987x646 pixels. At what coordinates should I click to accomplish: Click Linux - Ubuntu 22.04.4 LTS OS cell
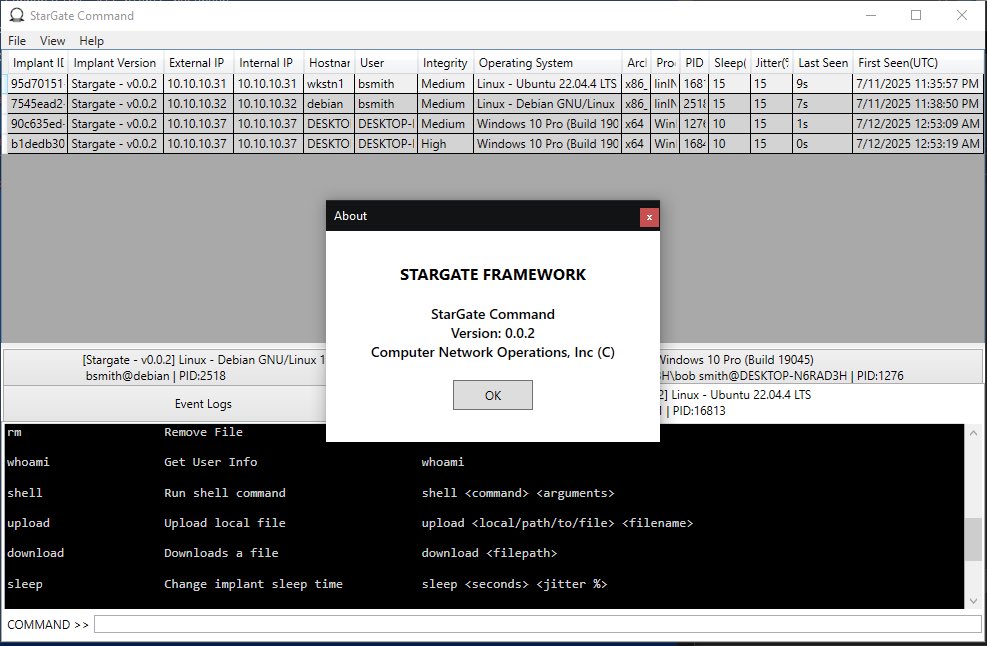(547, 84)
